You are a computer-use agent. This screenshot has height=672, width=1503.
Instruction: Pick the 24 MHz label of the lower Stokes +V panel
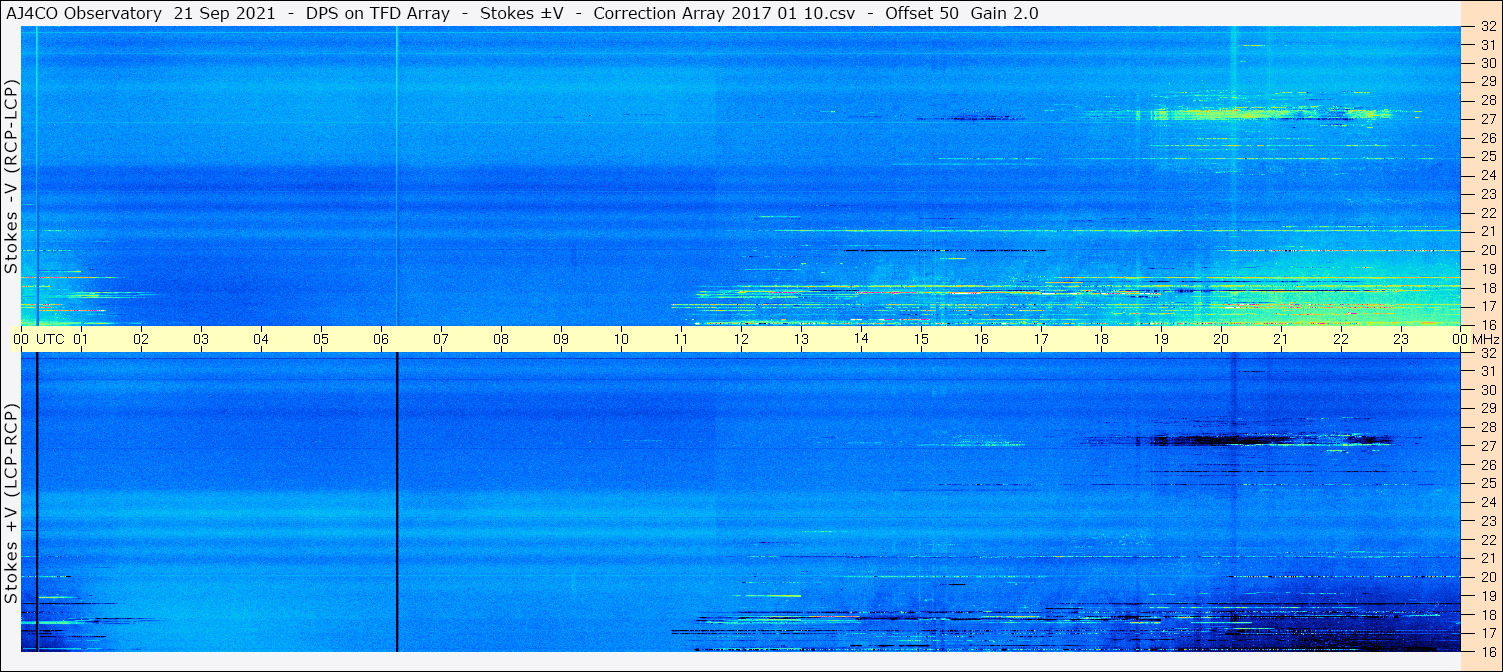(1488, 502)
